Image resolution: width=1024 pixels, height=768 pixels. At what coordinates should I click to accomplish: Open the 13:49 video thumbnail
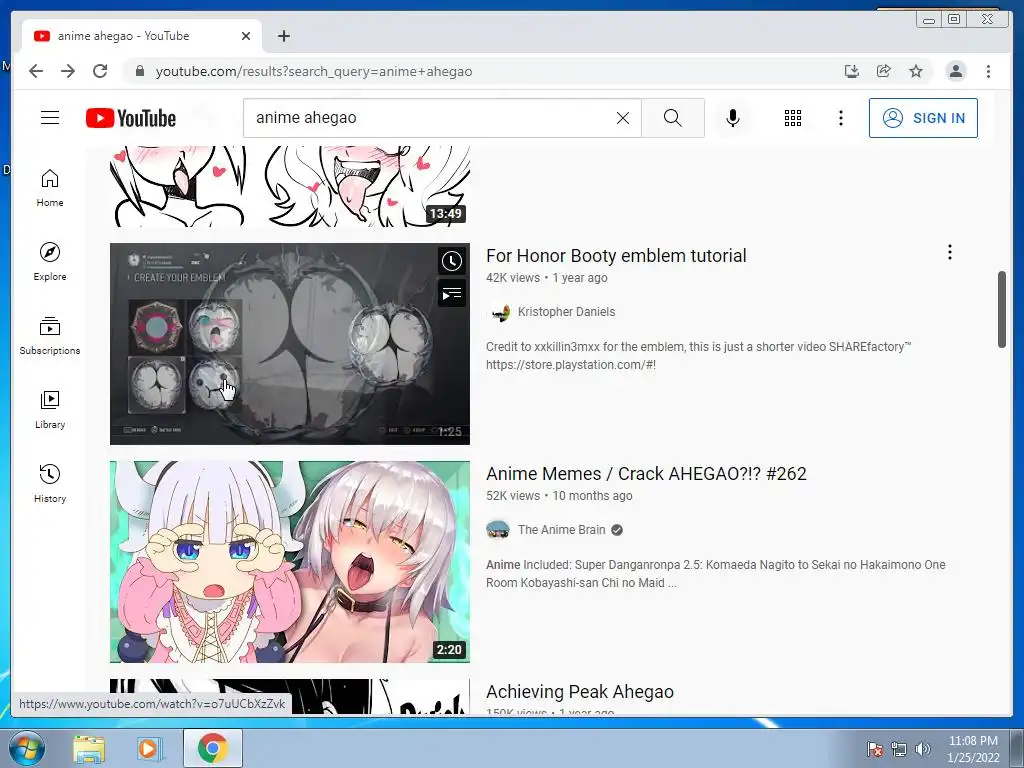(290, 186)
